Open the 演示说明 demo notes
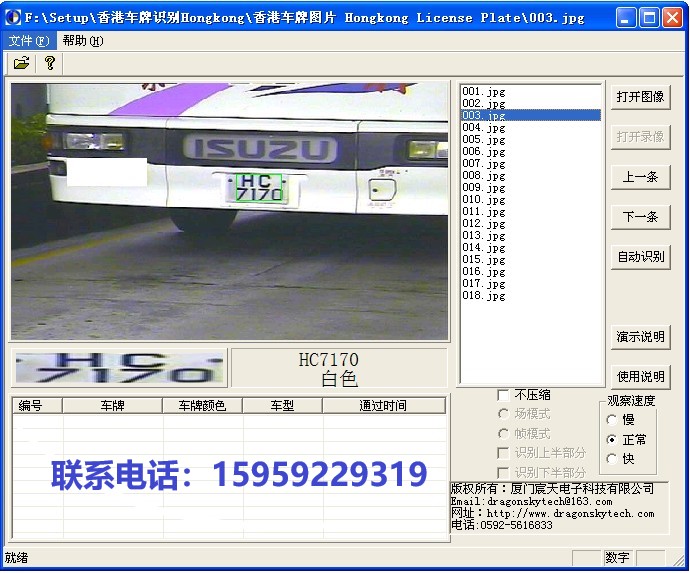The height and width of the screenshot is (573, 690). click(x=640, y=337)
